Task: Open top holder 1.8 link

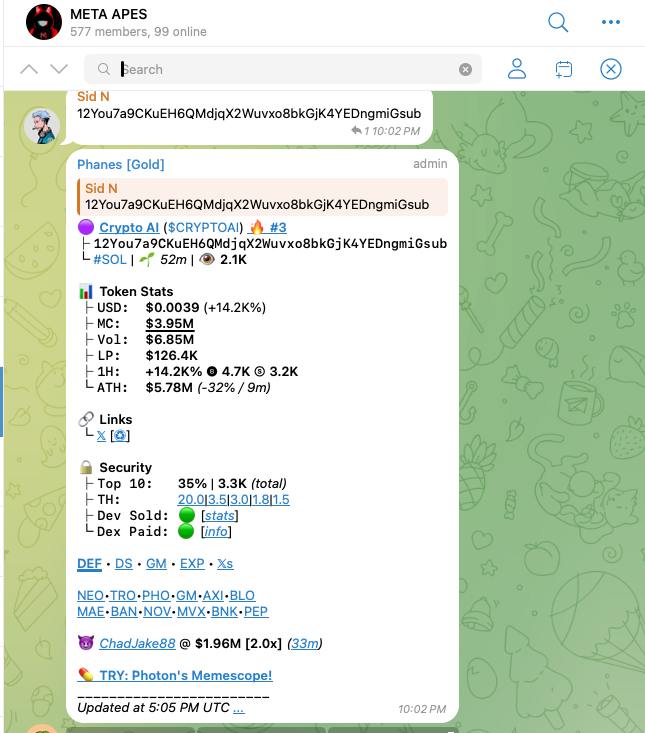Action: click(261, 500)
